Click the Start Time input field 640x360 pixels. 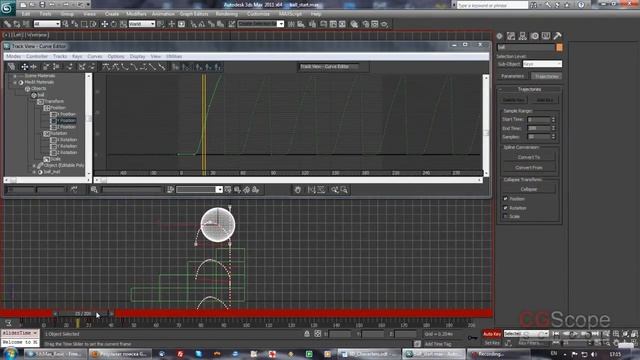coord(539,120)
